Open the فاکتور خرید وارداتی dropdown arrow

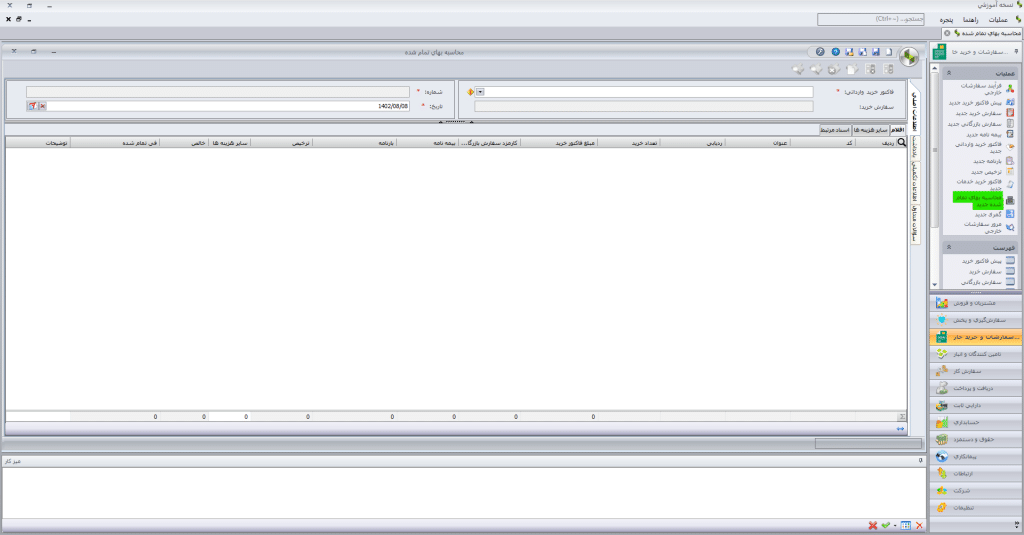pos(480,92)
